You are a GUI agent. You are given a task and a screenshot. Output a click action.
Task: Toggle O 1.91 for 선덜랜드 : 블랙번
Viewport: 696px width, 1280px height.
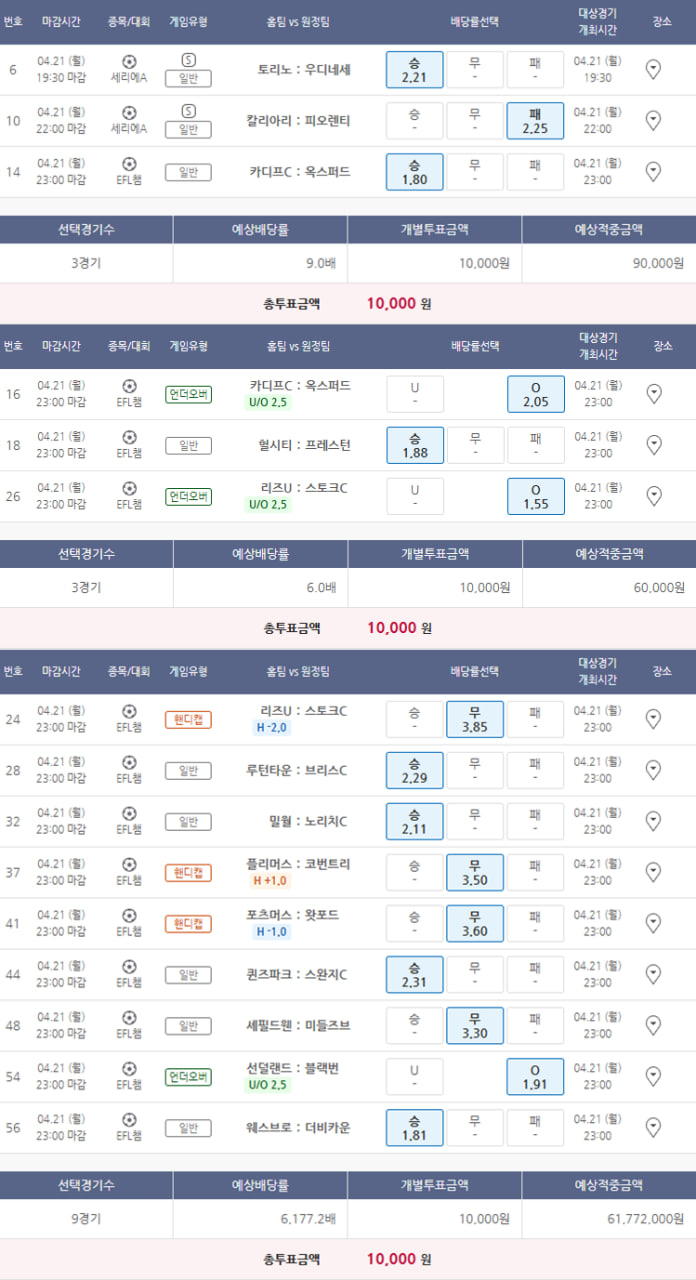535,1076
